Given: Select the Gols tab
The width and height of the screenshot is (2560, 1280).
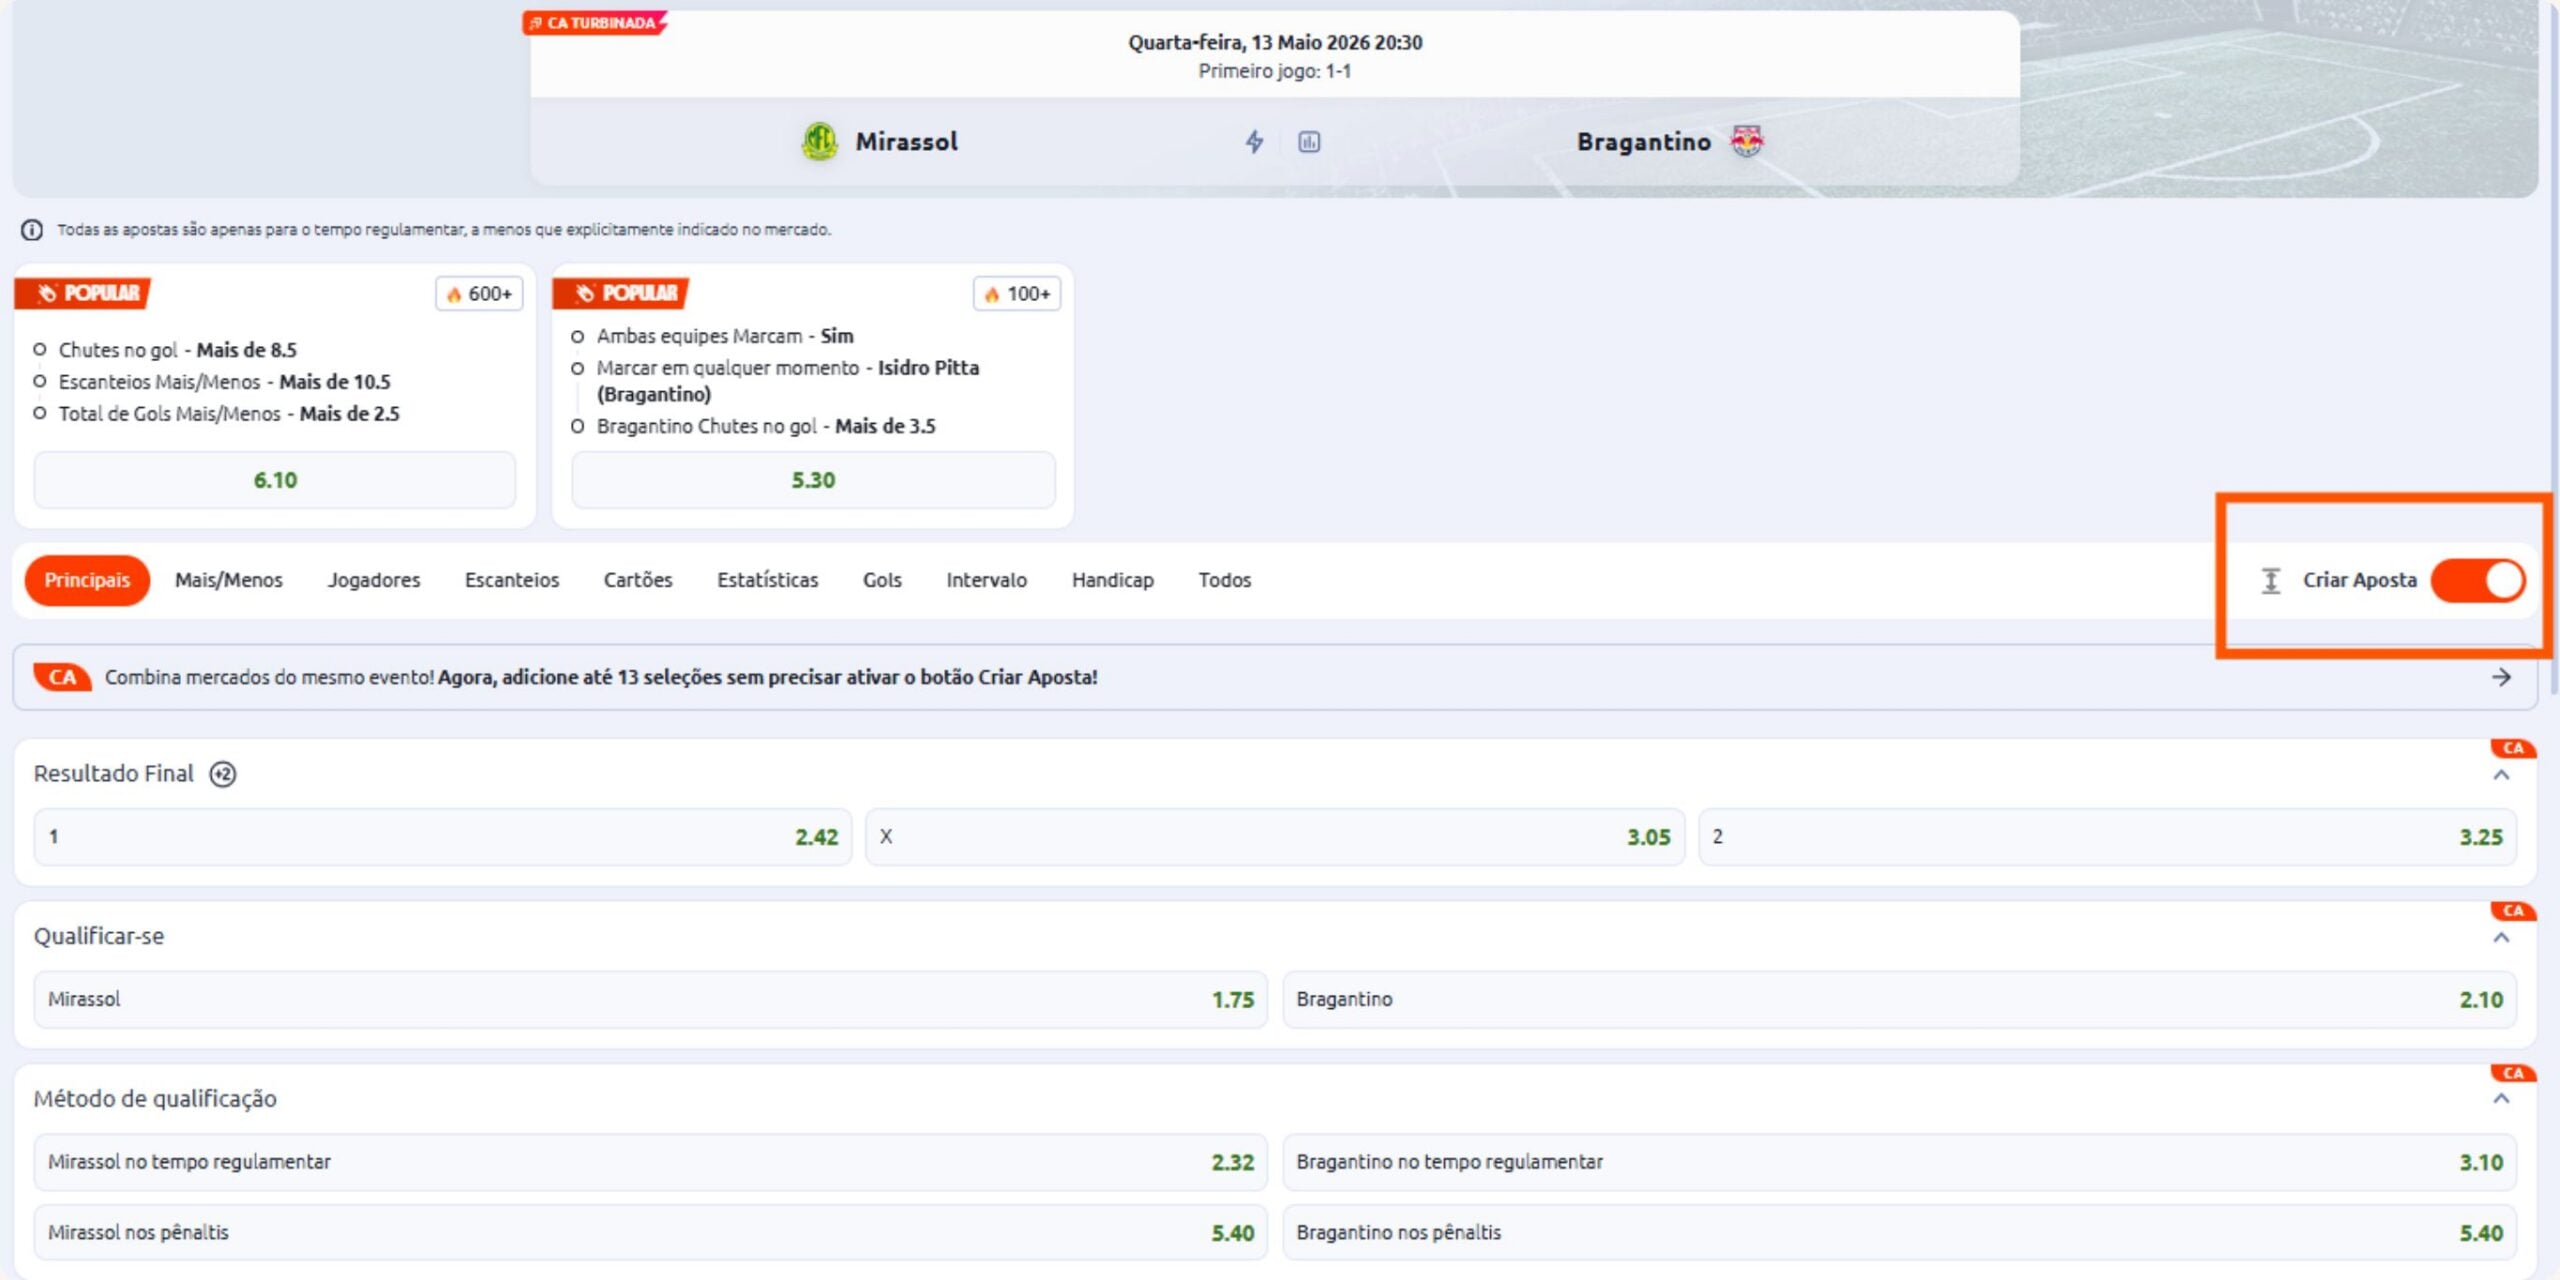Looking at the screenshot, I should [882, 580].
